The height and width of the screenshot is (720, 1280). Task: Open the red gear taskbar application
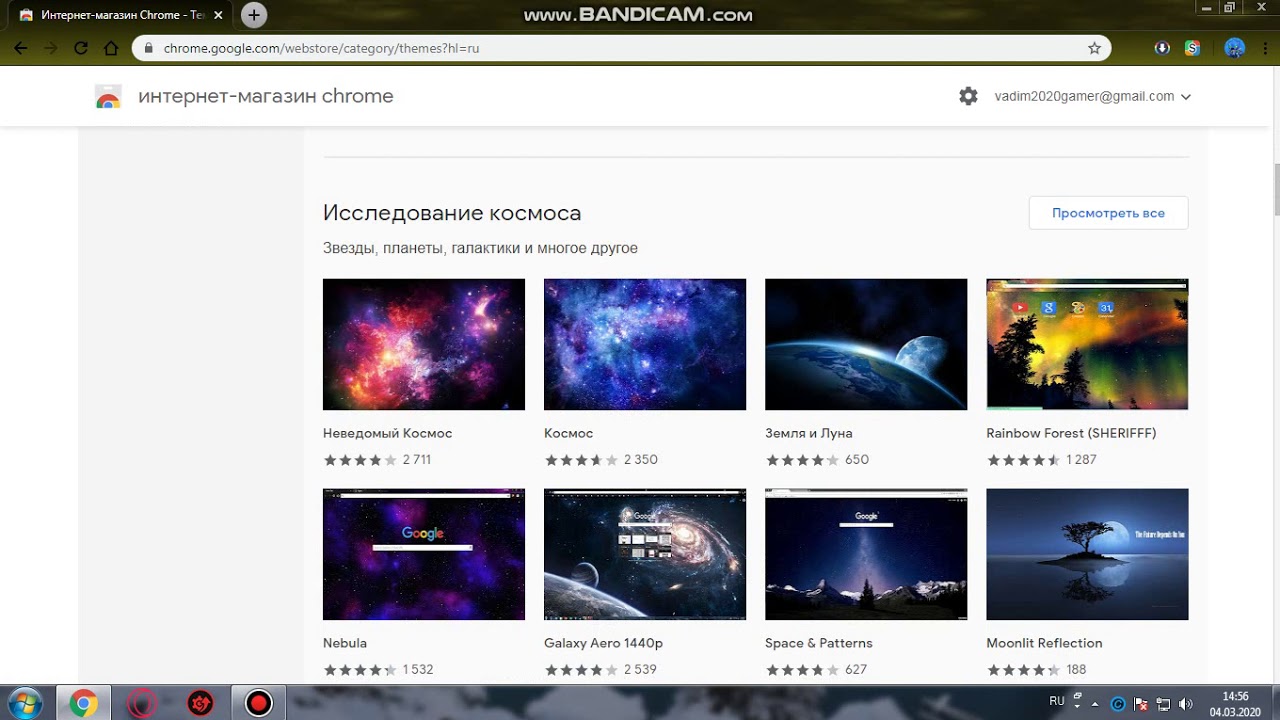[201, 704]
